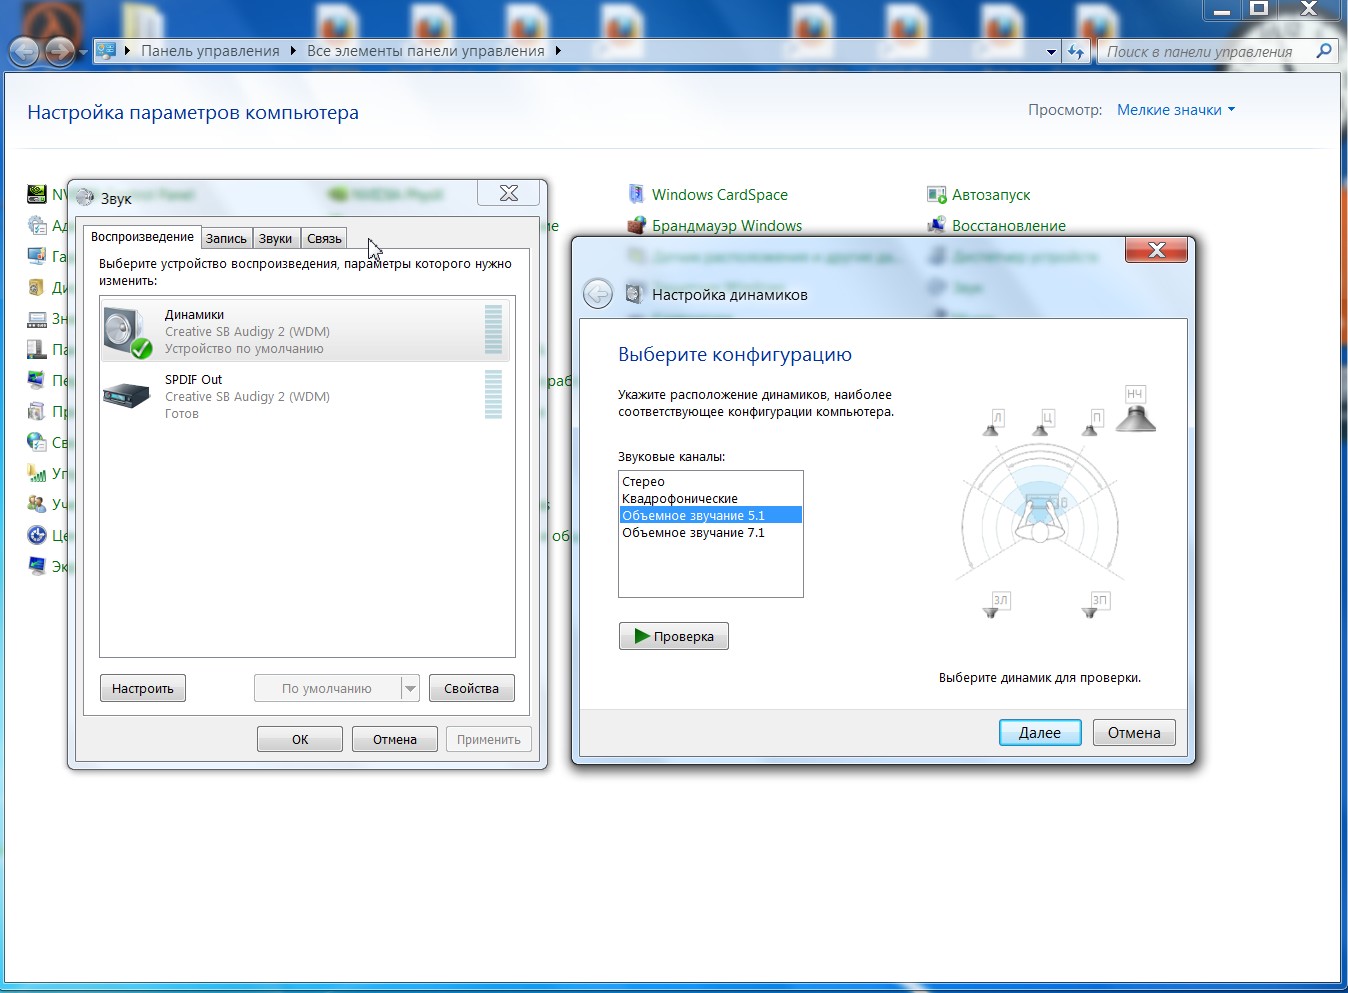Select the Воспроизведение tab

(x=142, y=236)
